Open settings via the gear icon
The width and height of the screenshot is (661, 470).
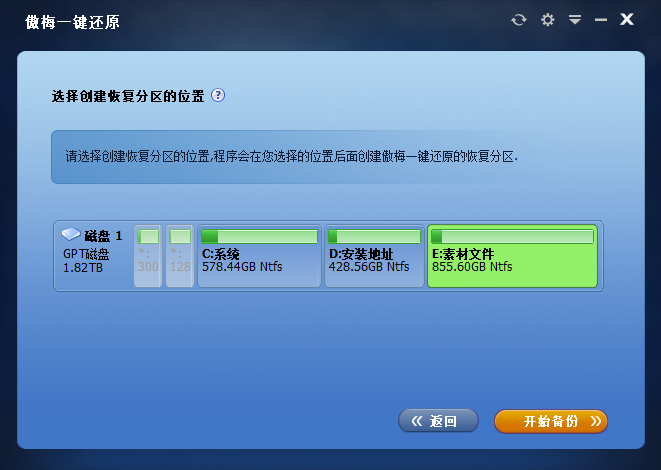tap(547, 20)
